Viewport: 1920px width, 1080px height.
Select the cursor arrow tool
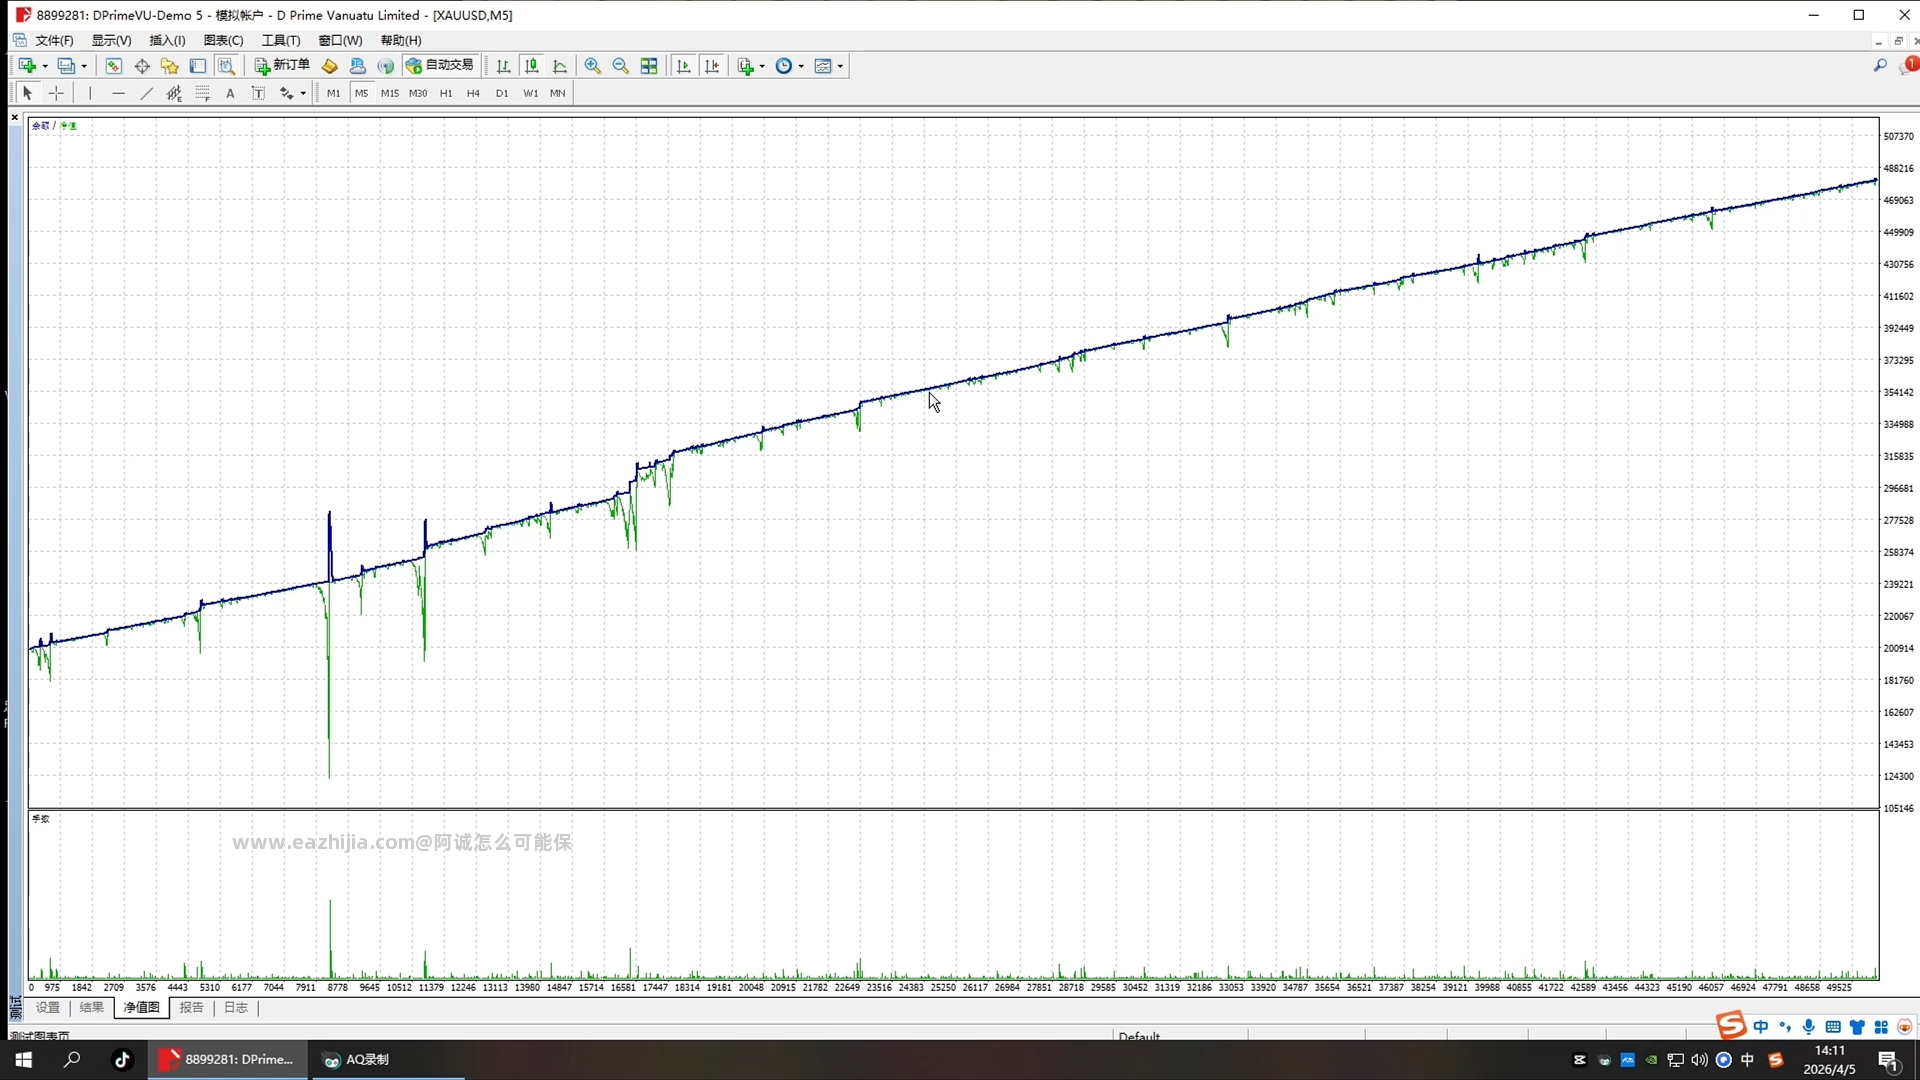pyautogui.click(x=28, y=93)
